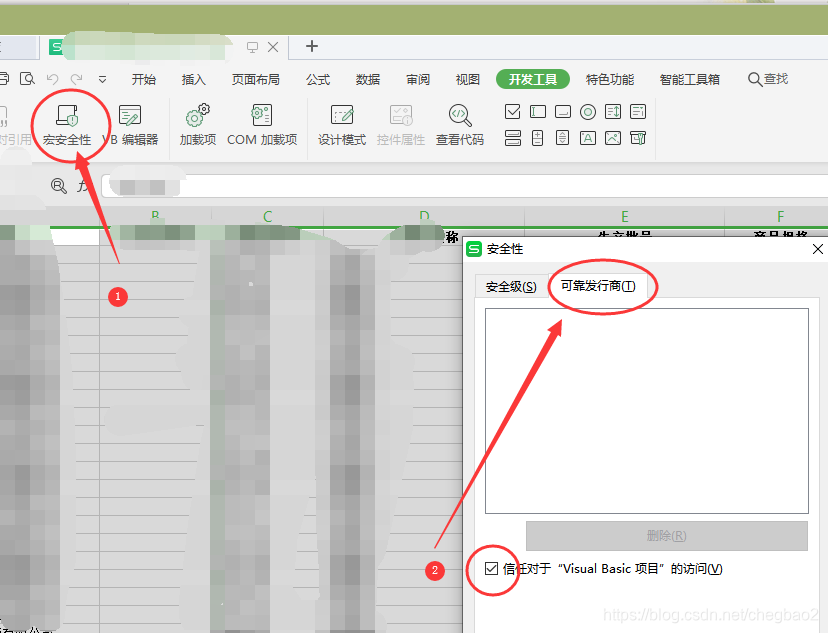Insert a spin button control
Image resolution: width=828 pixels, height=633 pixels.
(538, 138)
